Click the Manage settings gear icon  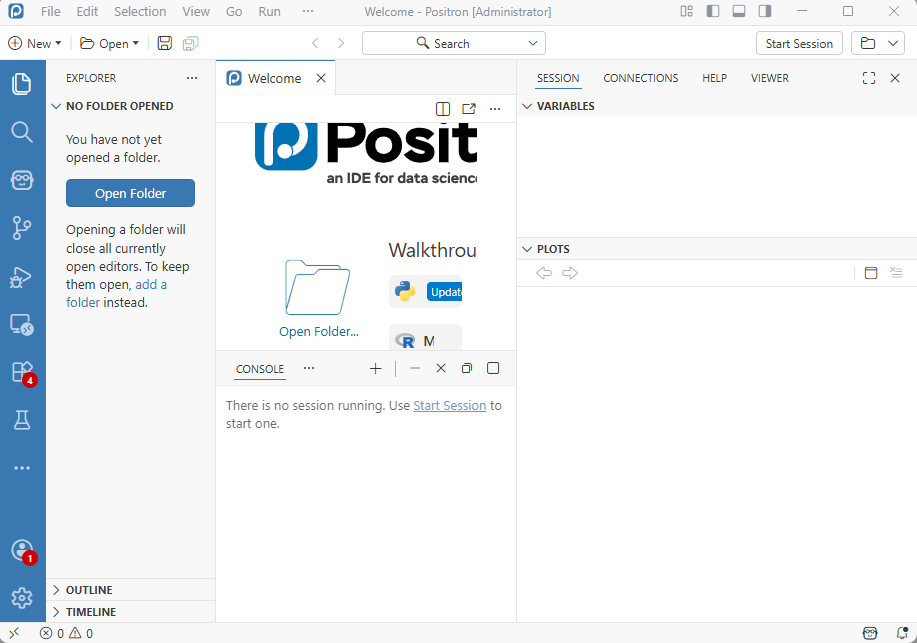22,597
